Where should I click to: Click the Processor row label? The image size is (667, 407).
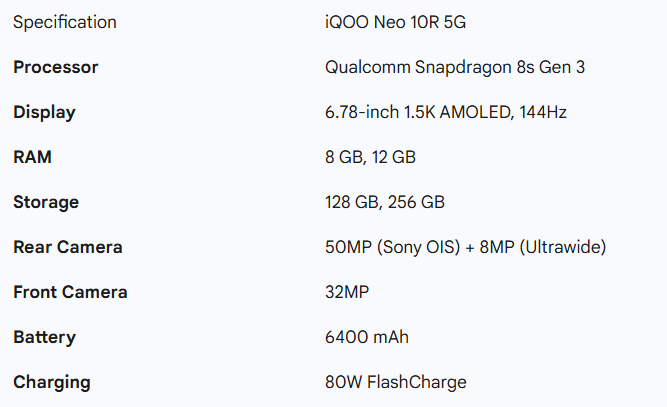point(55,67)
